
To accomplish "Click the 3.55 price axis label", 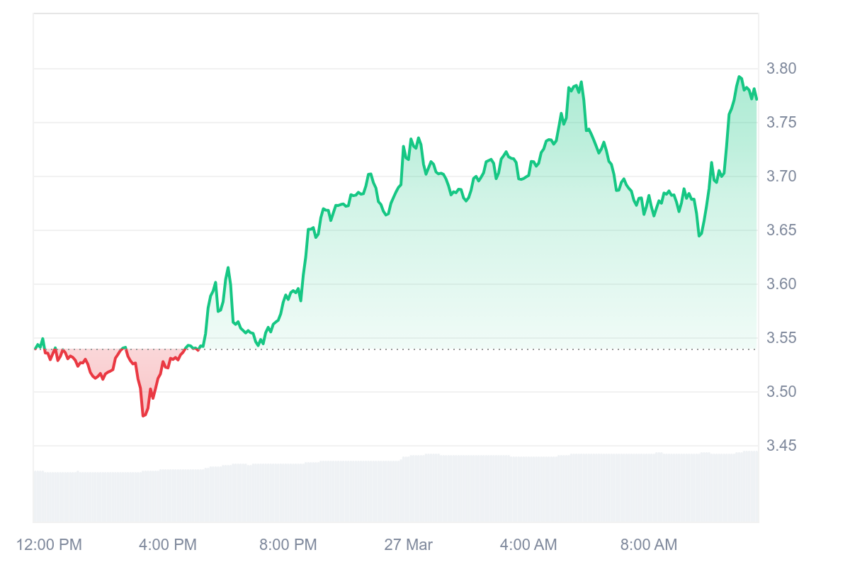I will pyautogui.click(x=781, y=338).
